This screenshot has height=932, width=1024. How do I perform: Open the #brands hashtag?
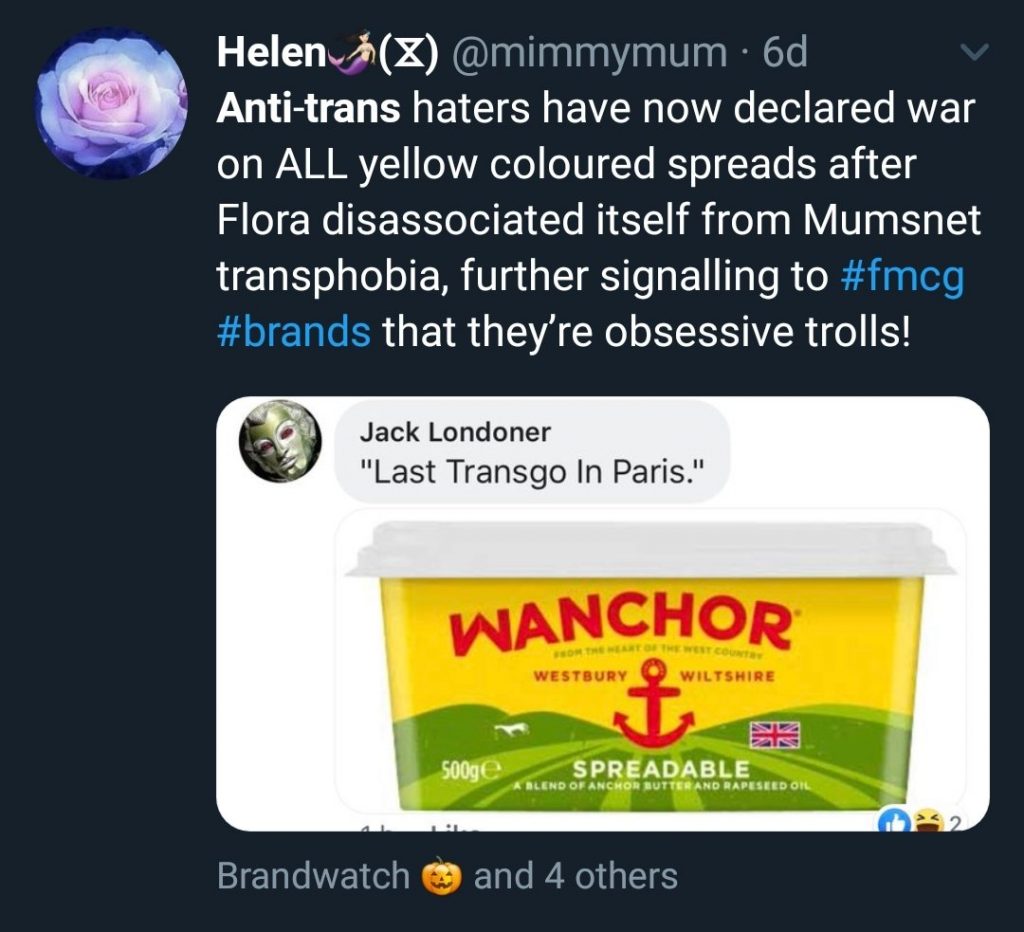coord(294,332)
